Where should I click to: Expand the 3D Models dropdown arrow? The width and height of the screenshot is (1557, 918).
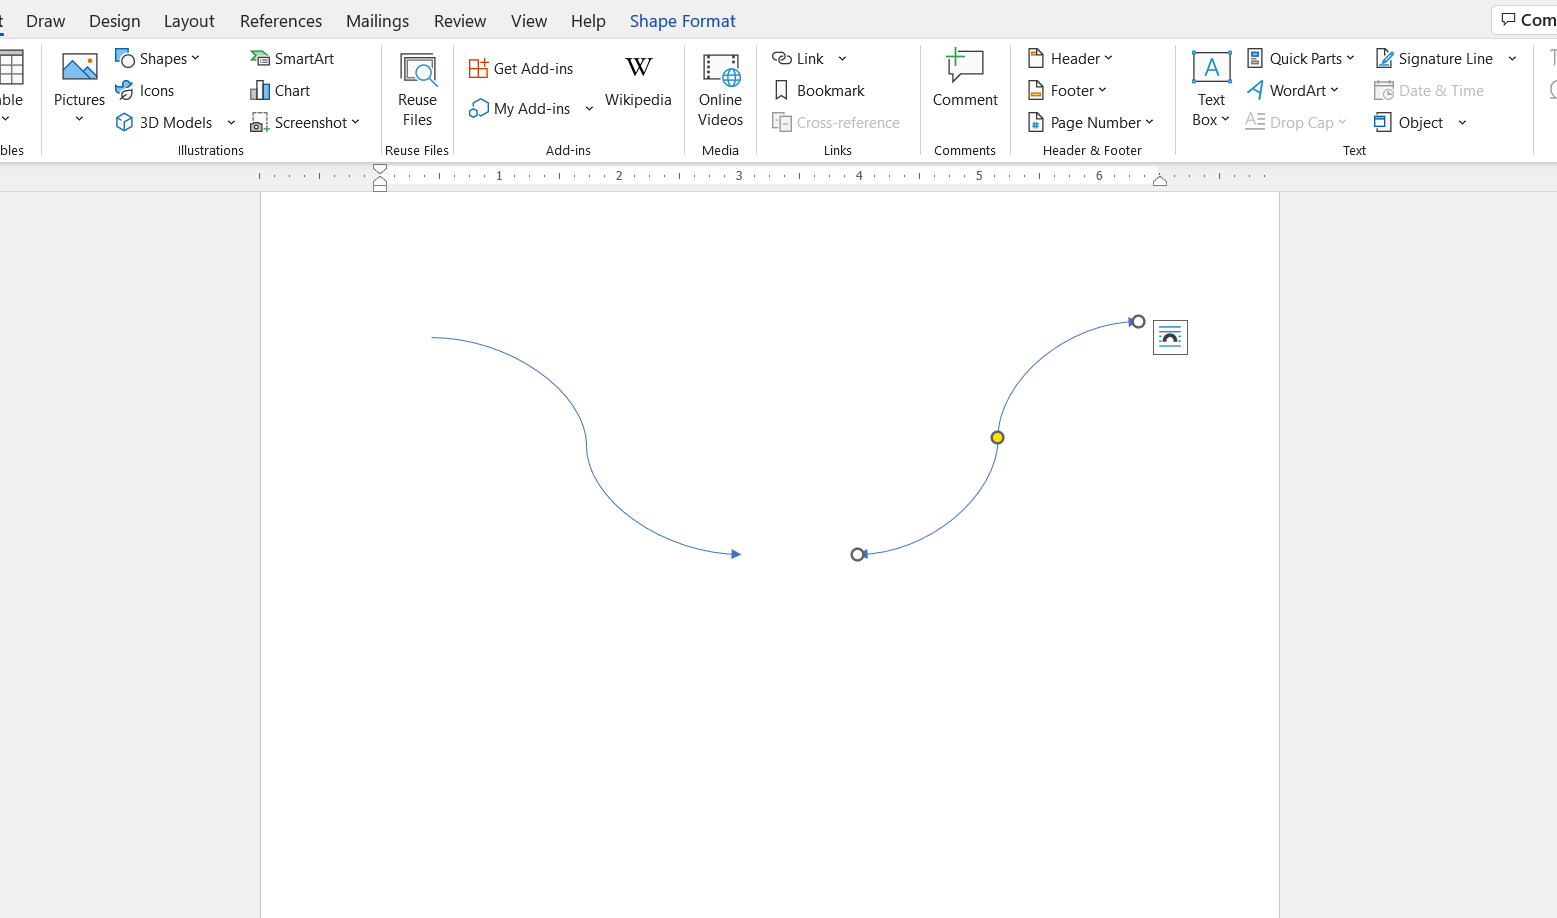point(231,122)
